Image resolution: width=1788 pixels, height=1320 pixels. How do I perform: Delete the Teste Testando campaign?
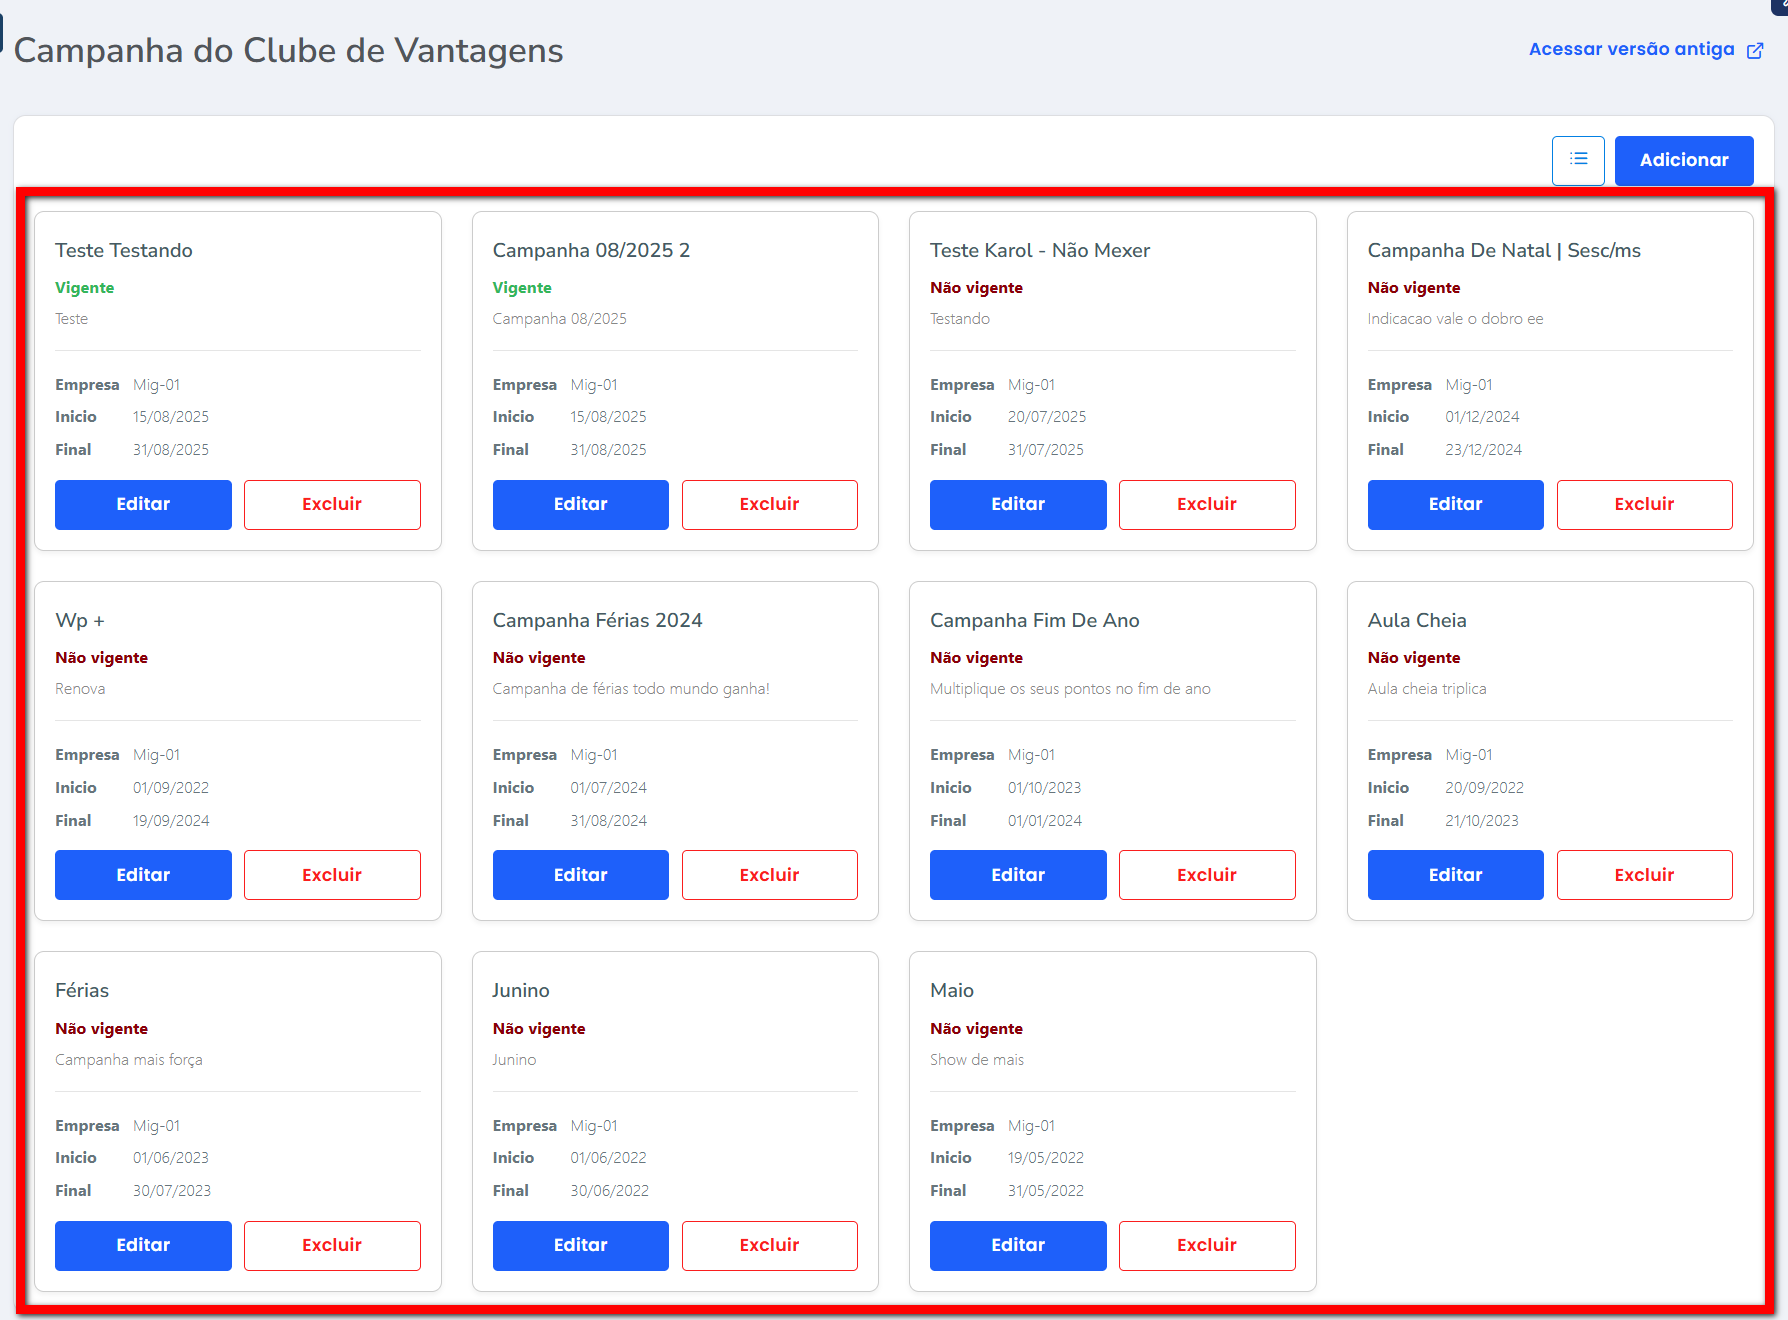332,505
